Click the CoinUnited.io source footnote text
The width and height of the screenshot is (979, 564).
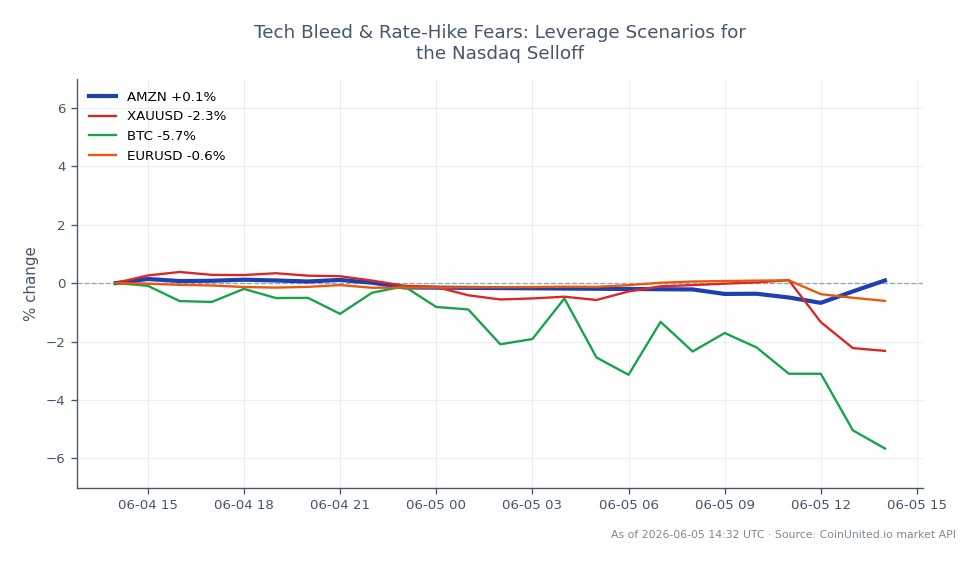783,534
